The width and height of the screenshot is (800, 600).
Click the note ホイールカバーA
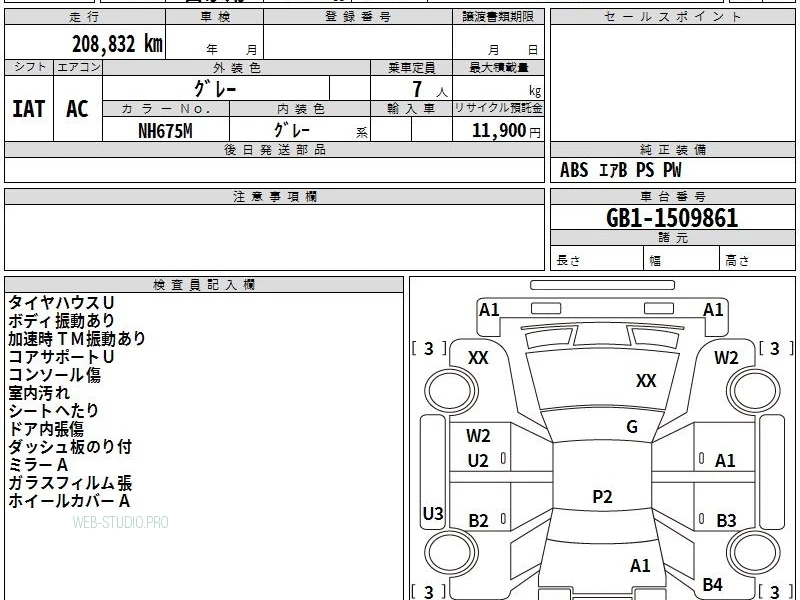[x=69, y=501]
